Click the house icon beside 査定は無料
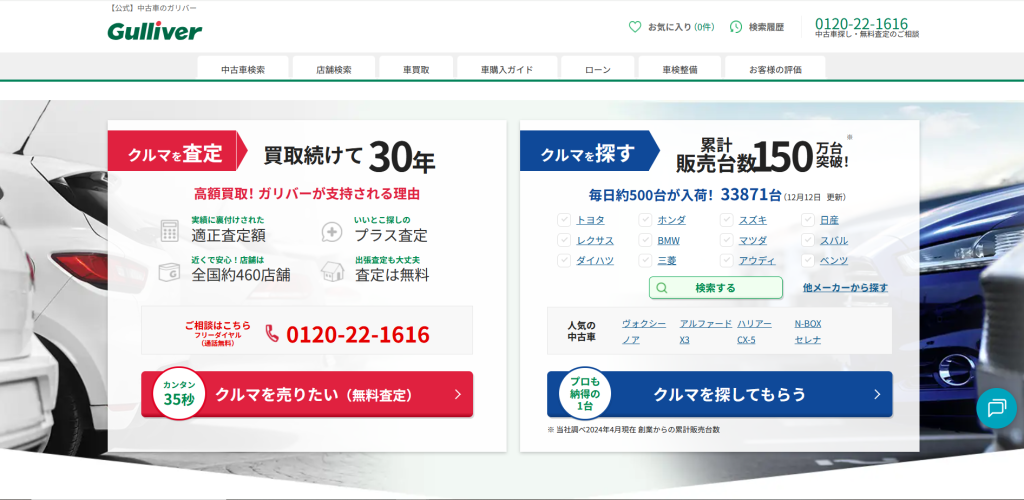This screenshot has width=1024, height=500. point(332,270)
